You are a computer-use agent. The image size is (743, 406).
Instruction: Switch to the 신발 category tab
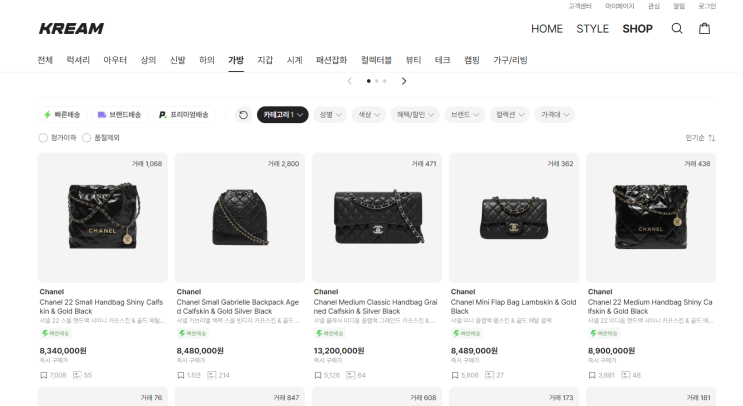tap(178, 60)
